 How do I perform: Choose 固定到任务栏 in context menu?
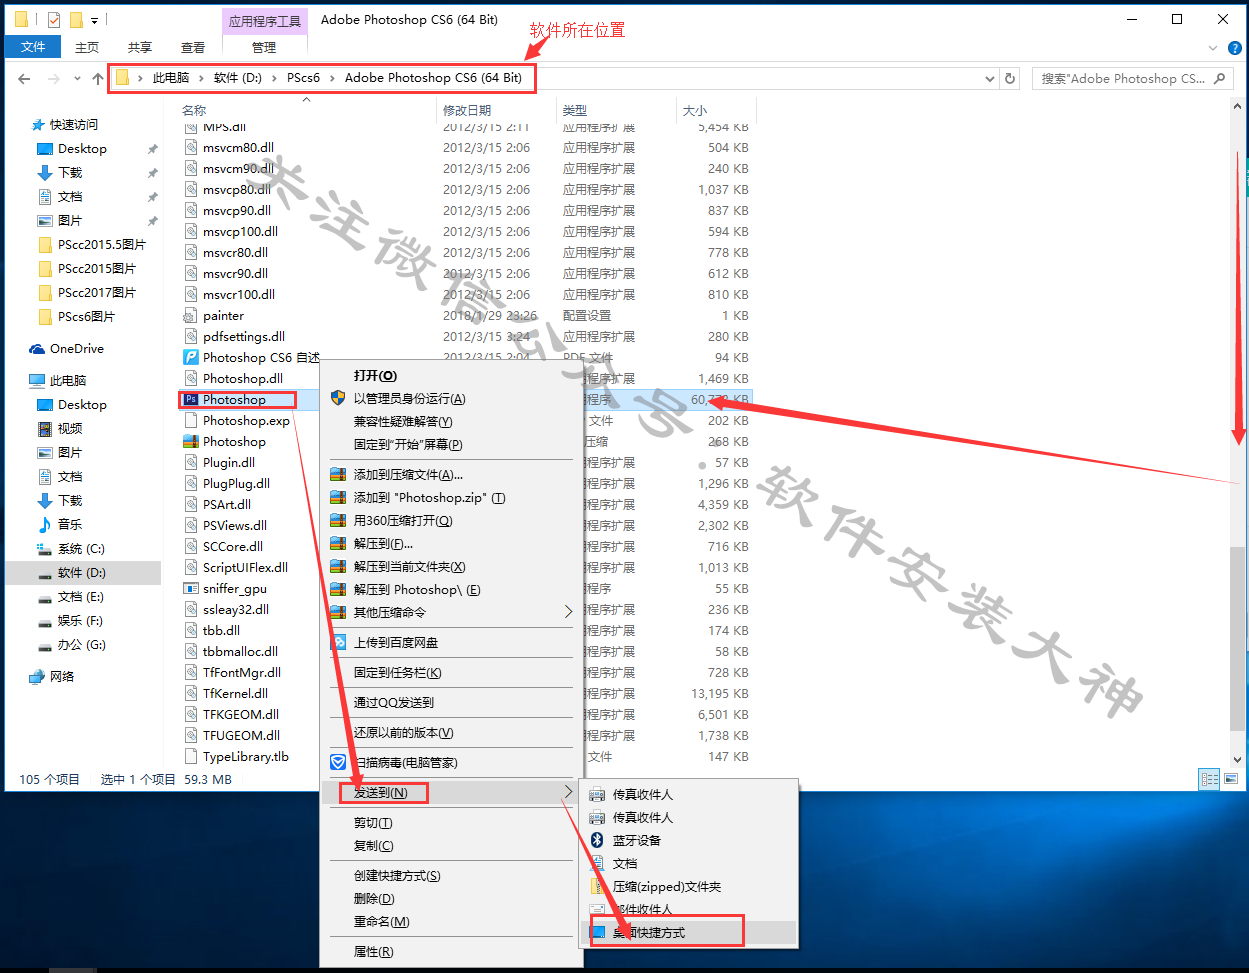pyautogui.click(x=451, y=672)
